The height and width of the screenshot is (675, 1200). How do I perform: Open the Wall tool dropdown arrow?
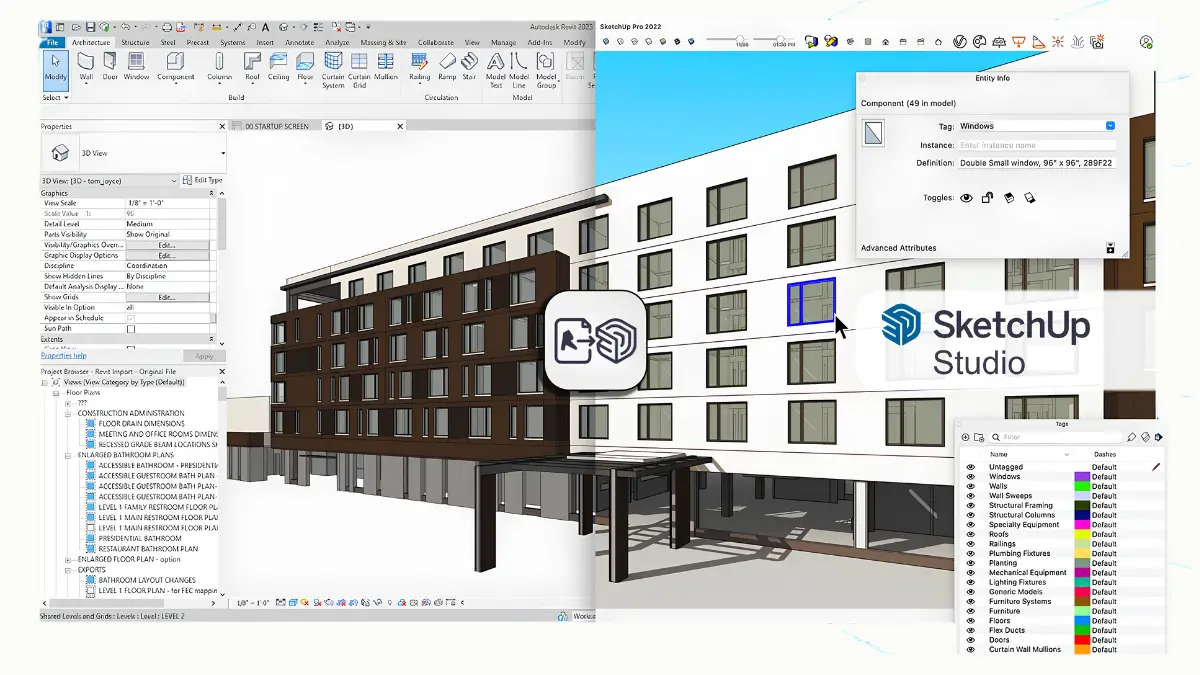point(86,84)
